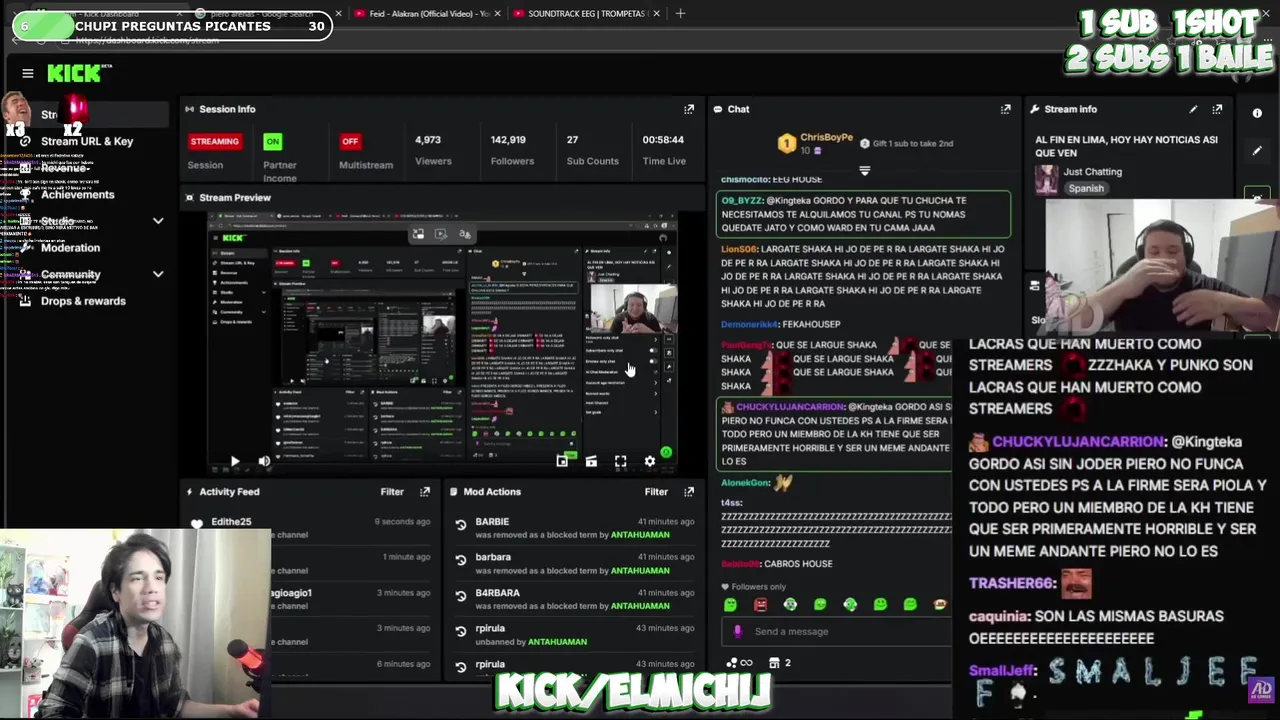This screenshot has height=720, width=1280.
Task: Click the 27 Sub Counts value
Action: (572, 140)
